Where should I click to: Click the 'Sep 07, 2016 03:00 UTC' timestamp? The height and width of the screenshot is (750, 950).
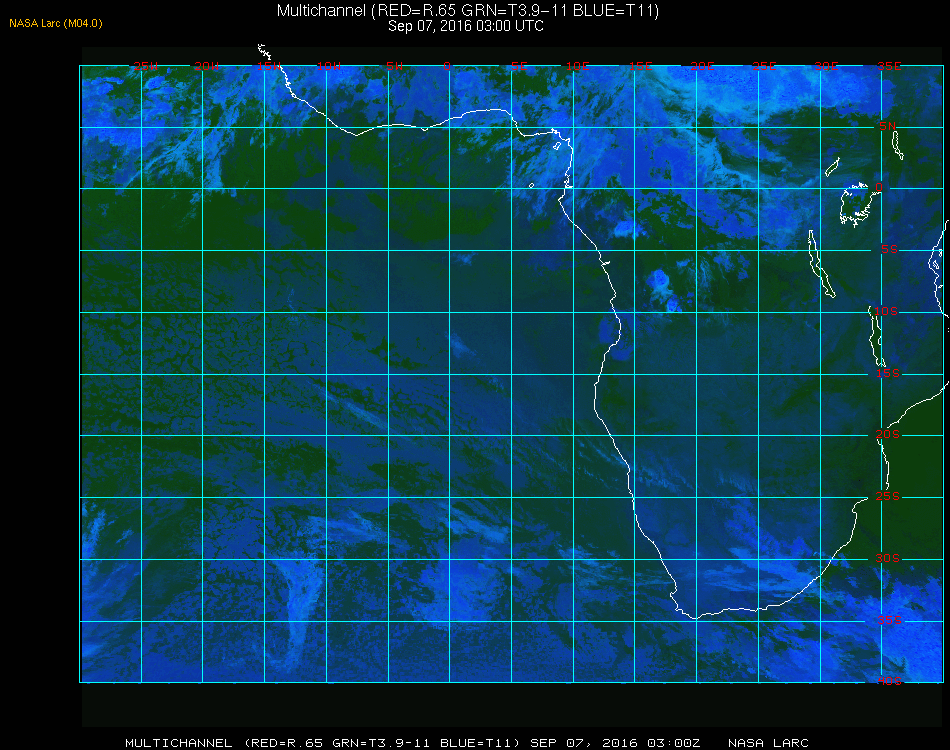coord(466,26)
